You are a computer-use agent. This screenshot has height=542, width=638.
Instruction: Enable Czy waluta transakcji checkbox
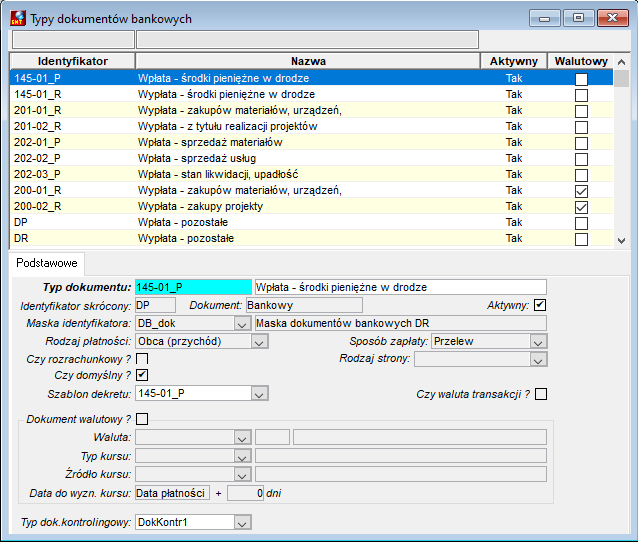tap(541, 394)
